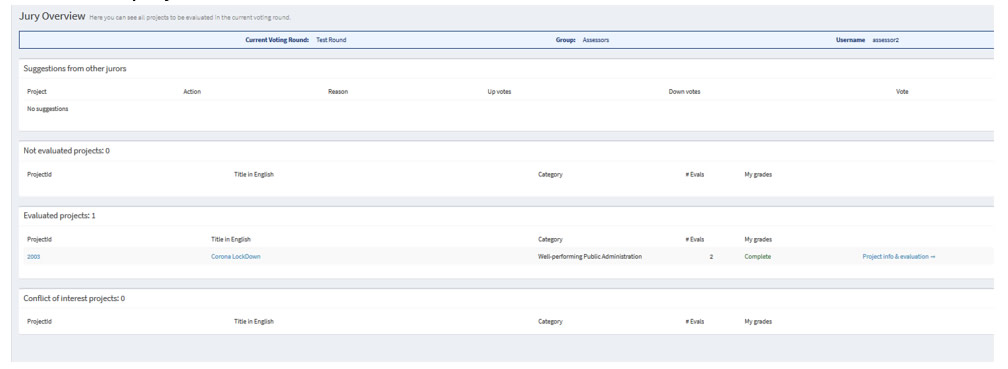Click the Vote column header
Viewport: 1008px width, 369px height.
tap(902, 92)
